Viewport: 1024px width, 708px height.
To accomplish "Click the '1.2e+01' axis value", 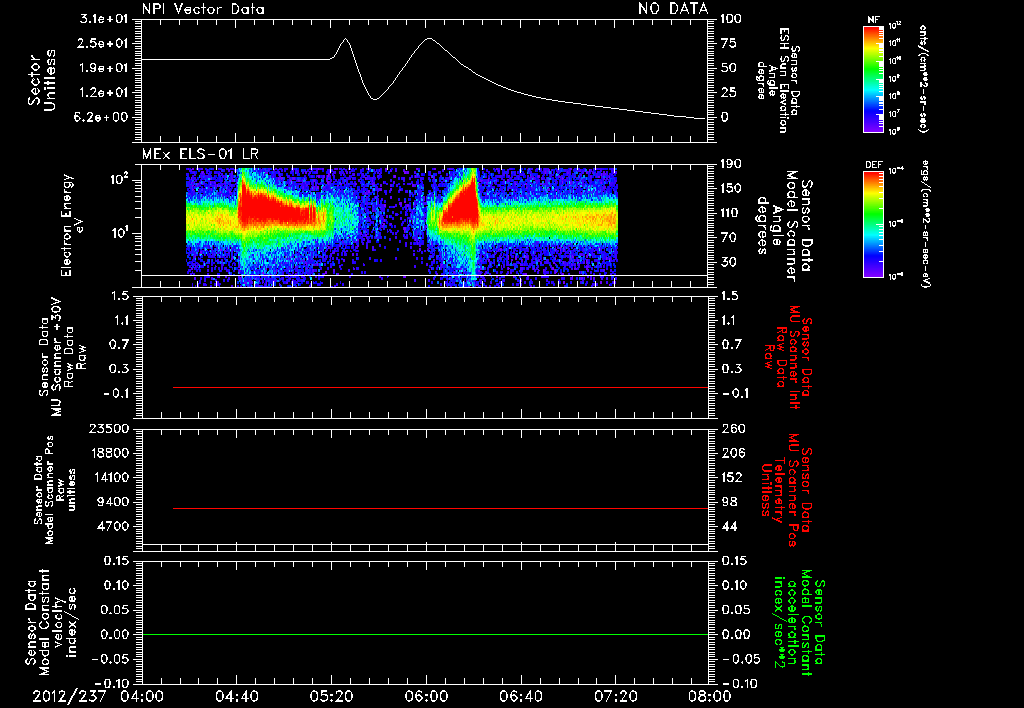I will 104,93.
